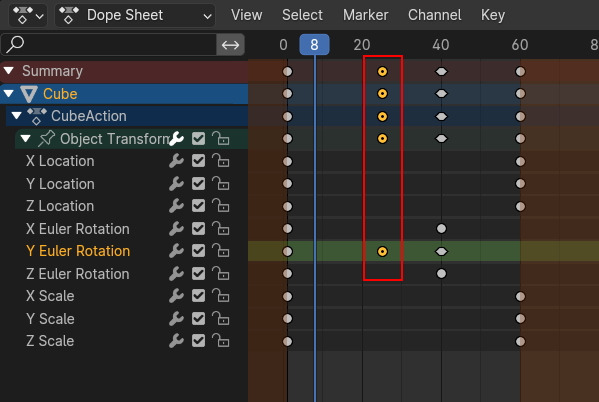The width and height of the screenshot is (599, 402).
Task: Click the channel search field
Action: 109,45
